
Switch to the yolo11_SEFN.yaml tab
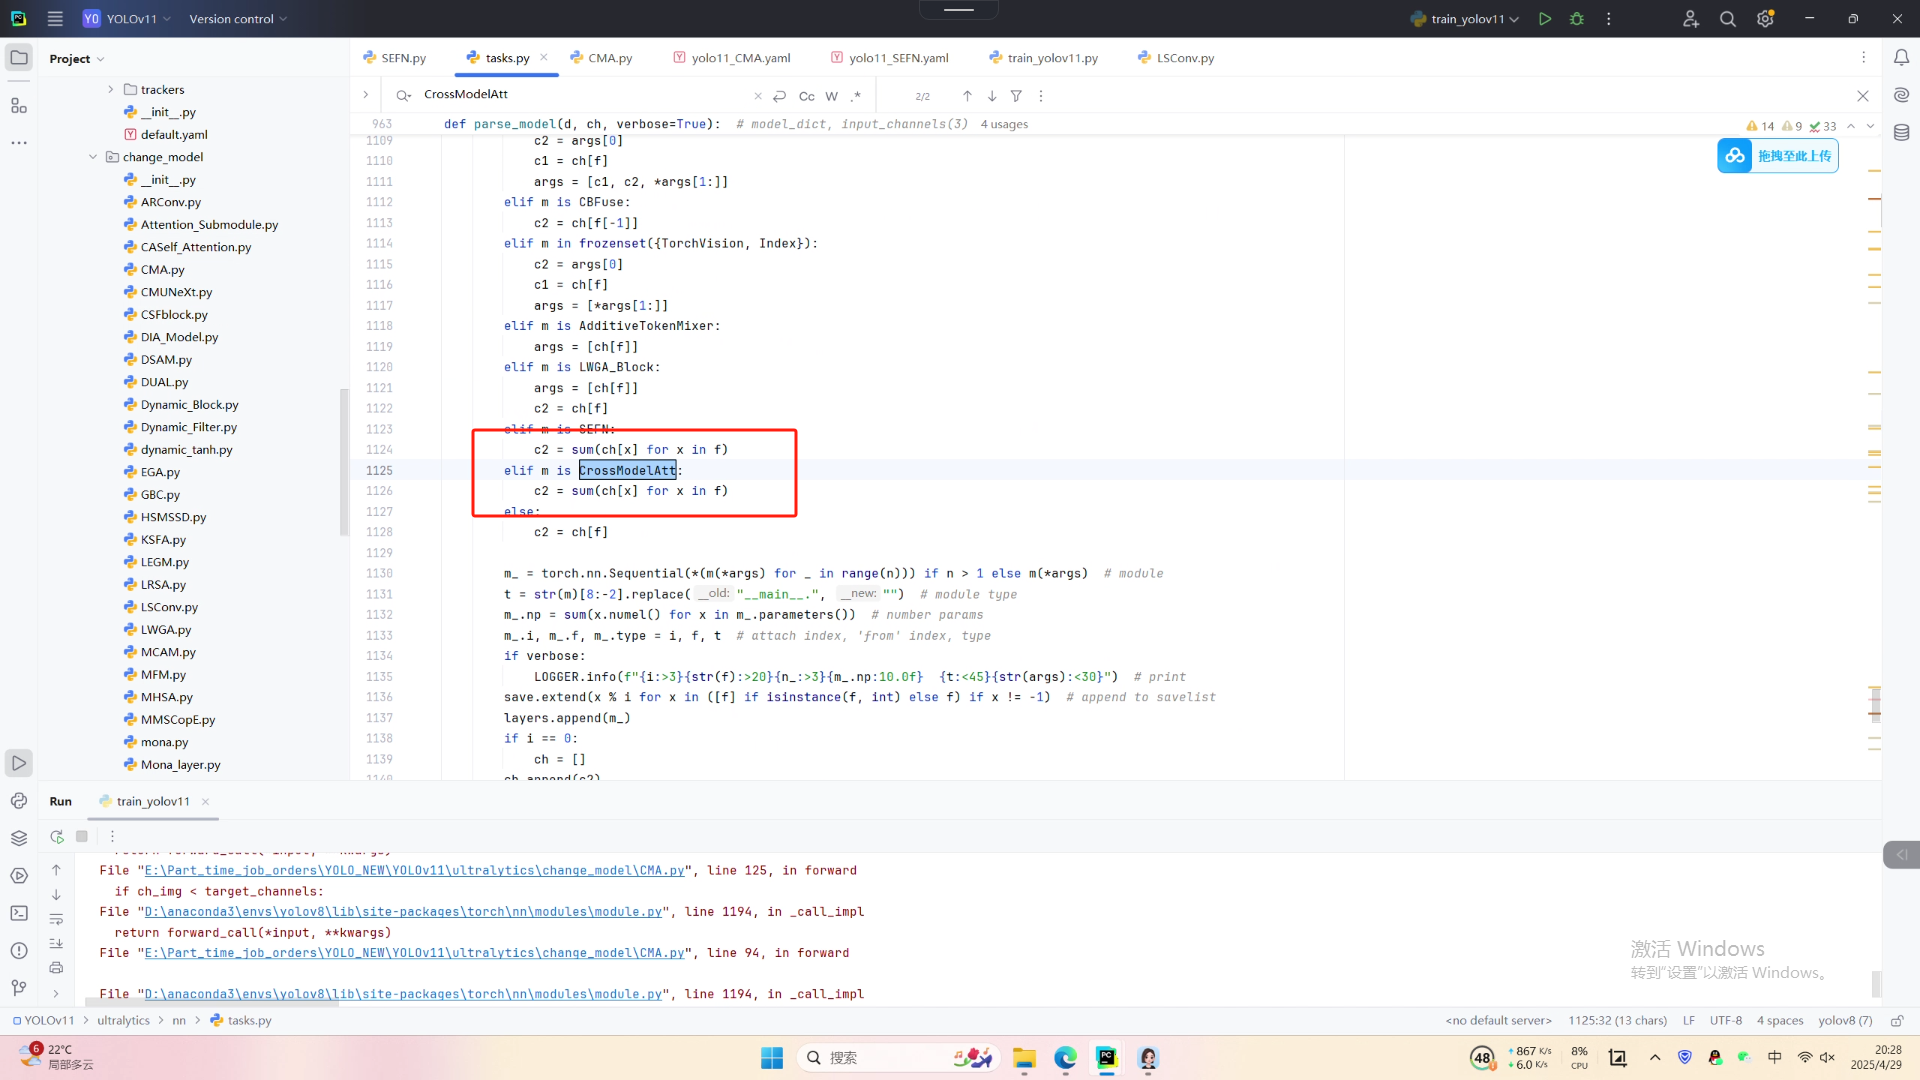tap(898, 58)
